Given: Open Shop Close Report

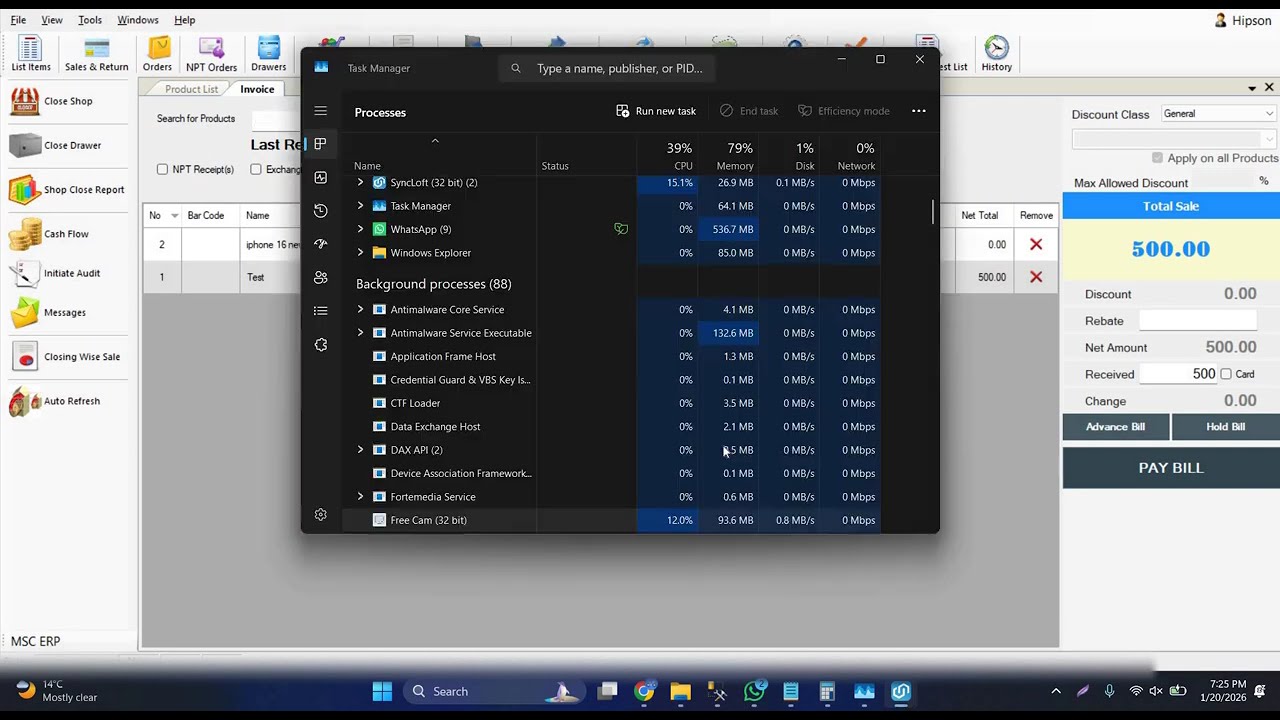Looking at the screenshot, I should [67, 189].
